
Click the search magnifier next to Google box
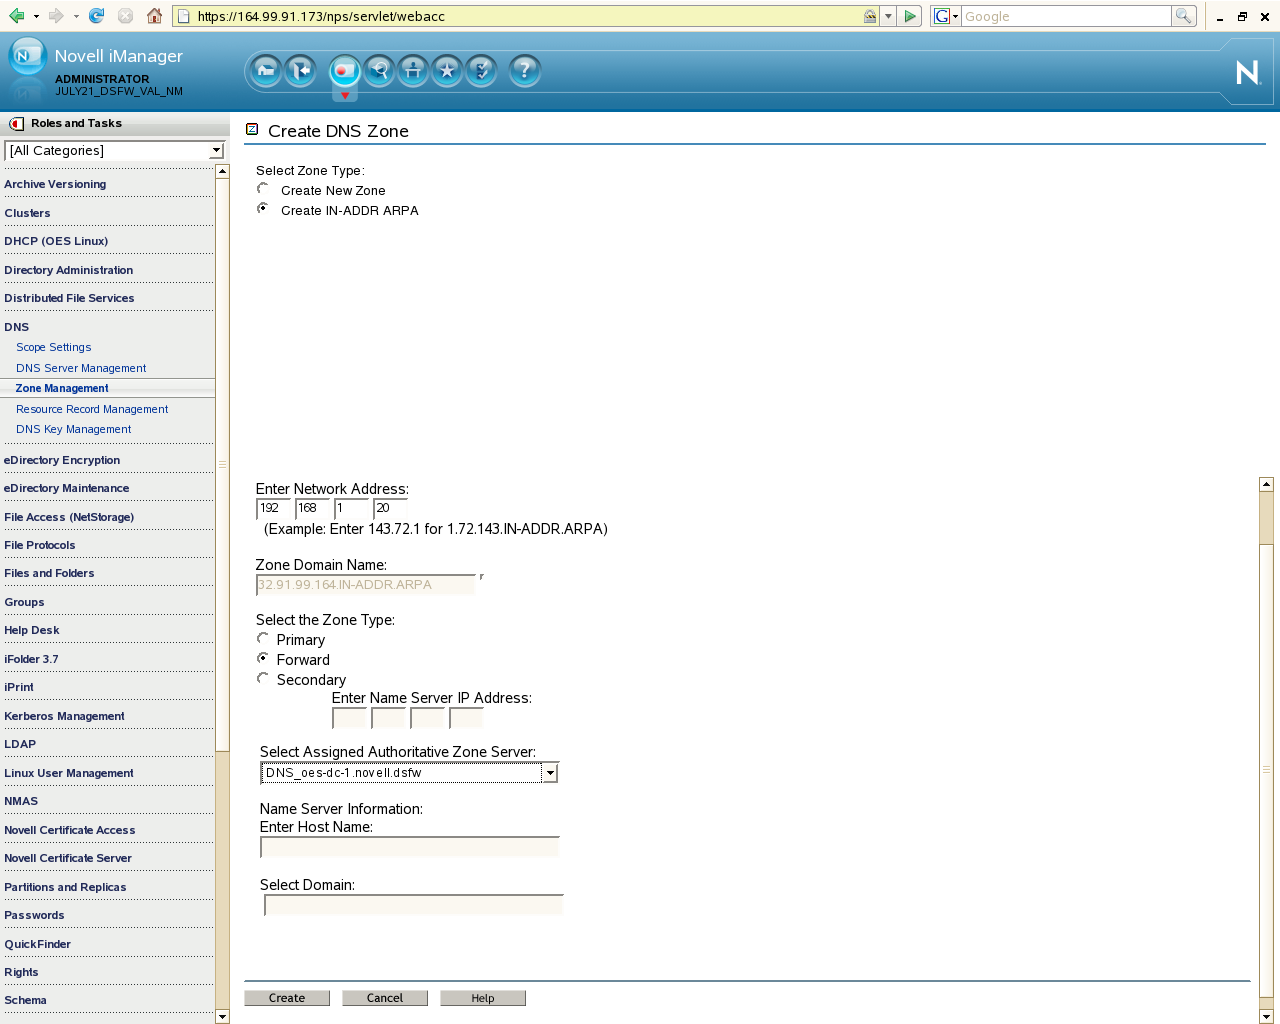[x=1184, y=16]
